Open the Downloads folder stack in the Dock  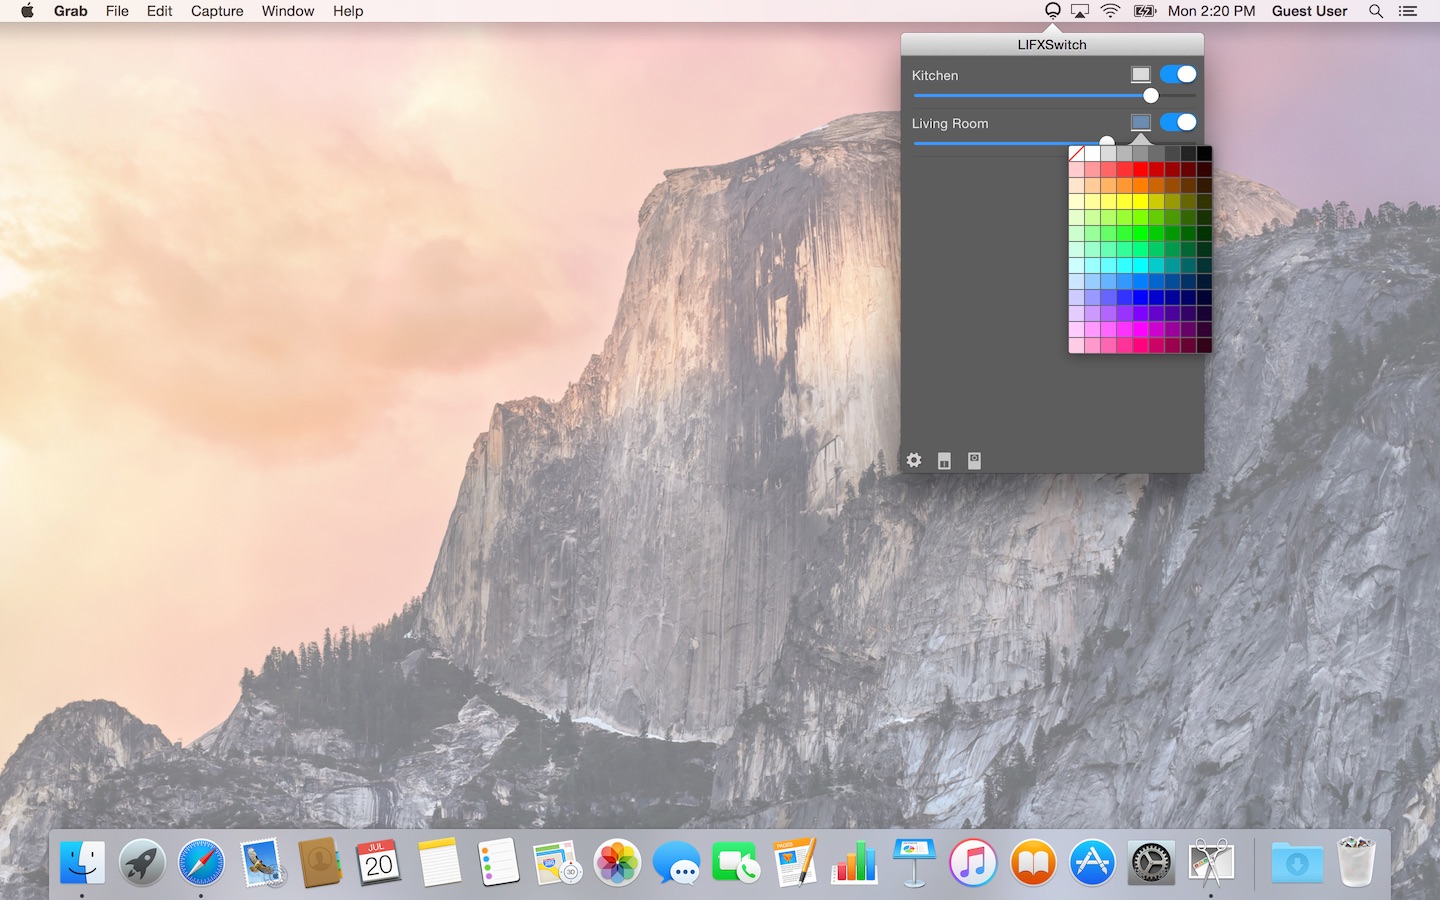coord(1297,862)
